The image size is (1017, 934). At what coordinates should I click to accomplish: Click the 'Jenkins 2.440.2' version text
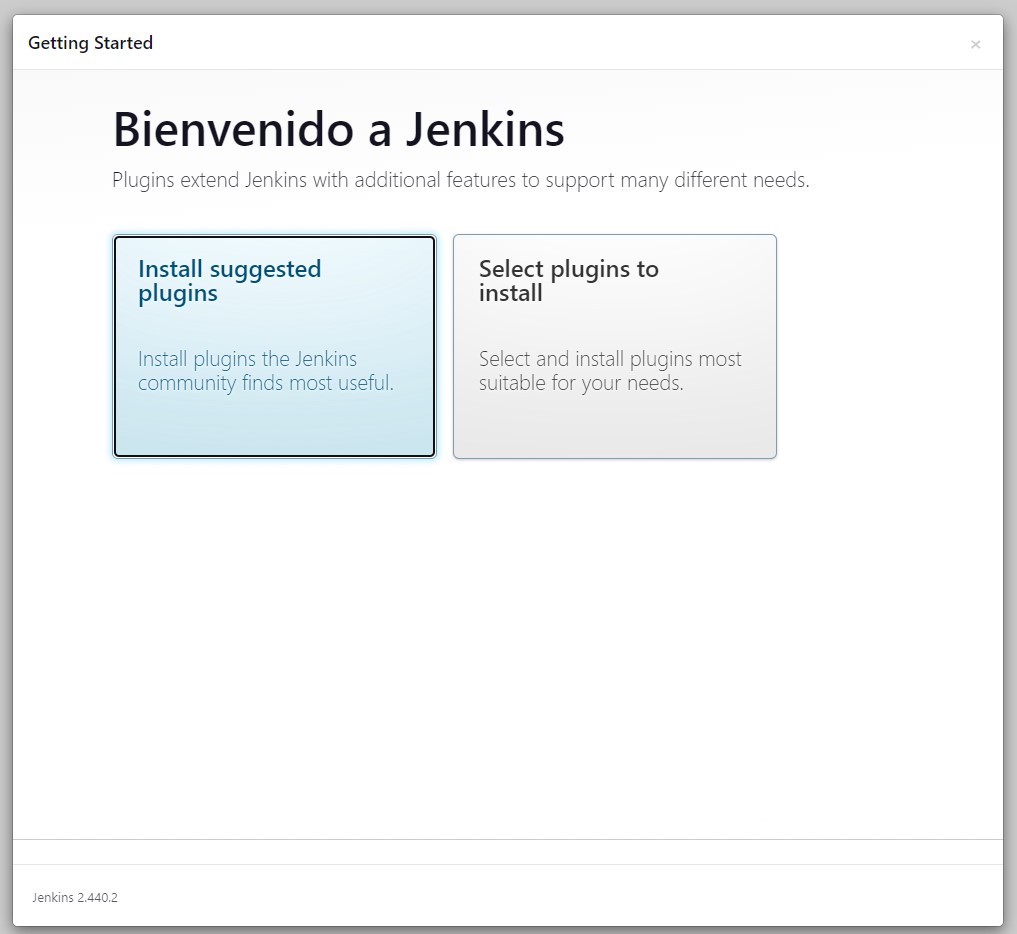[75, 898]
